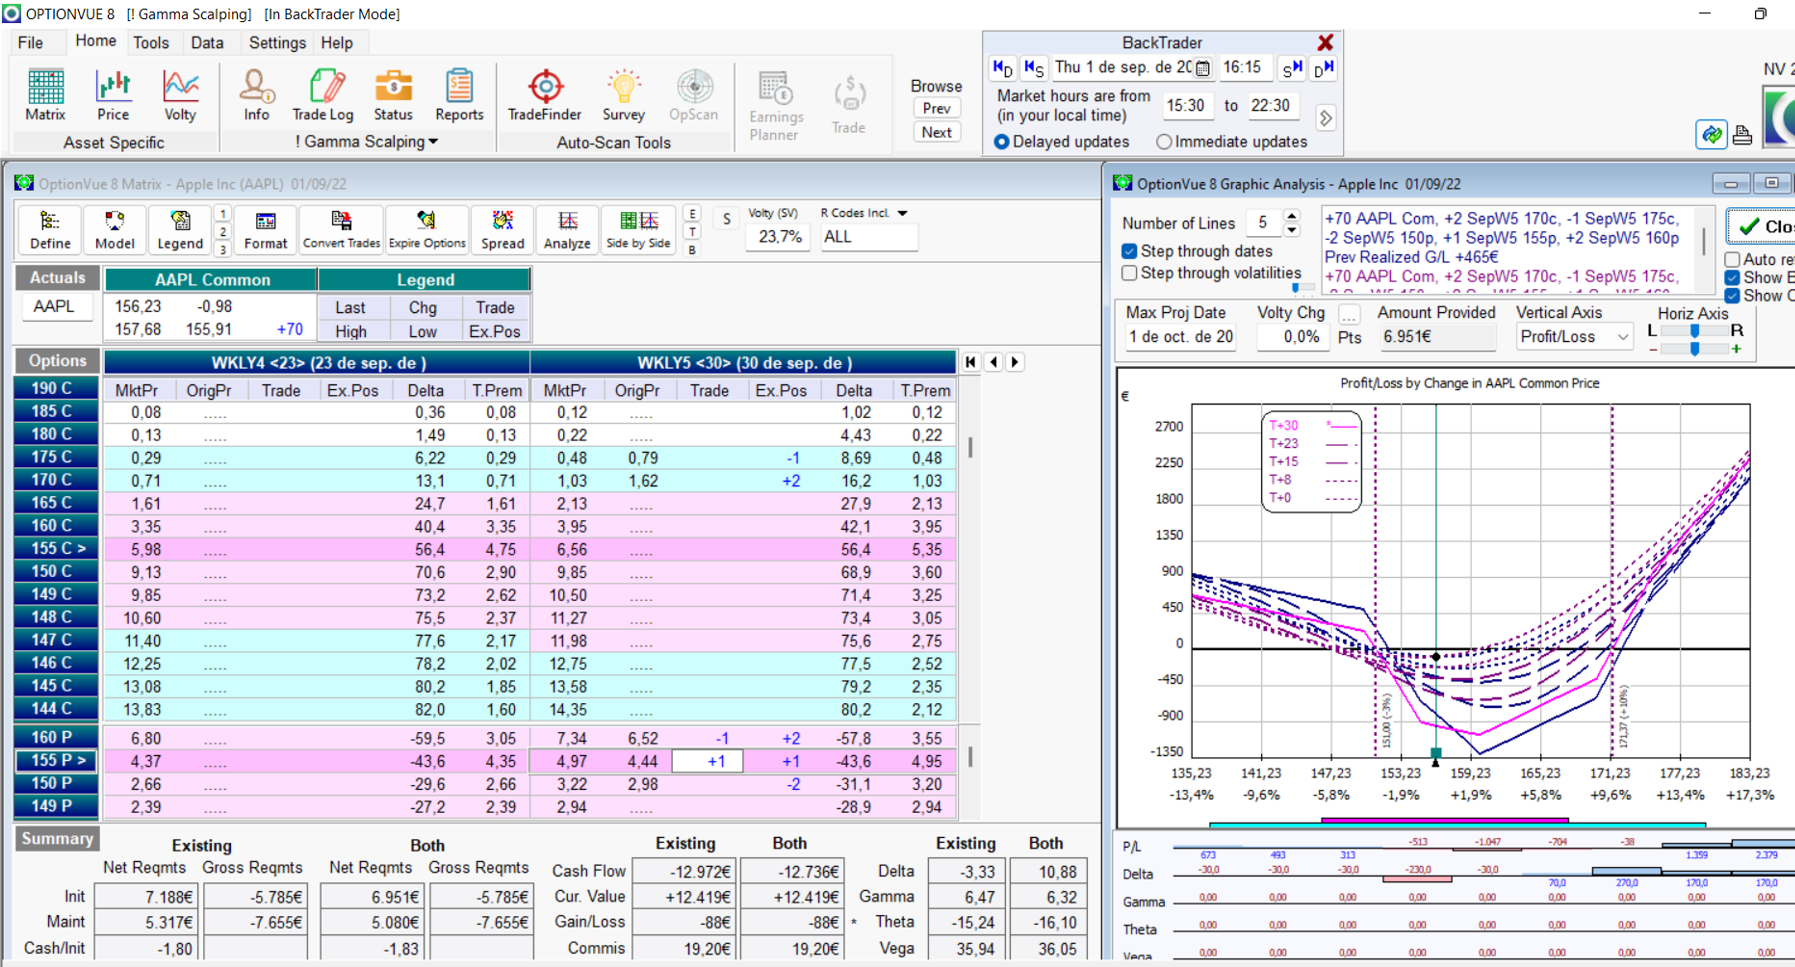Enable Step through dates checkbox
This screenshot has height=967, width=1795.
[x=1129, y=251]
